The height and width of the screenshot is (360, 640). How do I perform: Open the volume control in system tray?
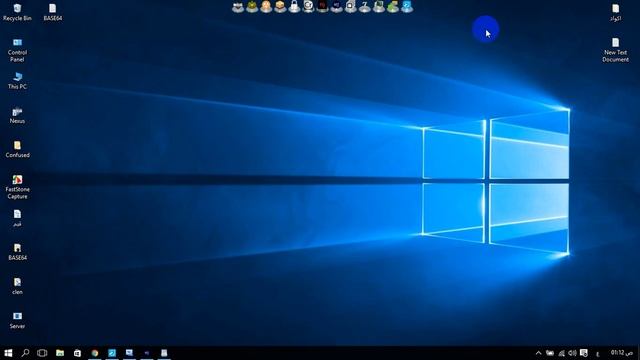click(572, 353)
